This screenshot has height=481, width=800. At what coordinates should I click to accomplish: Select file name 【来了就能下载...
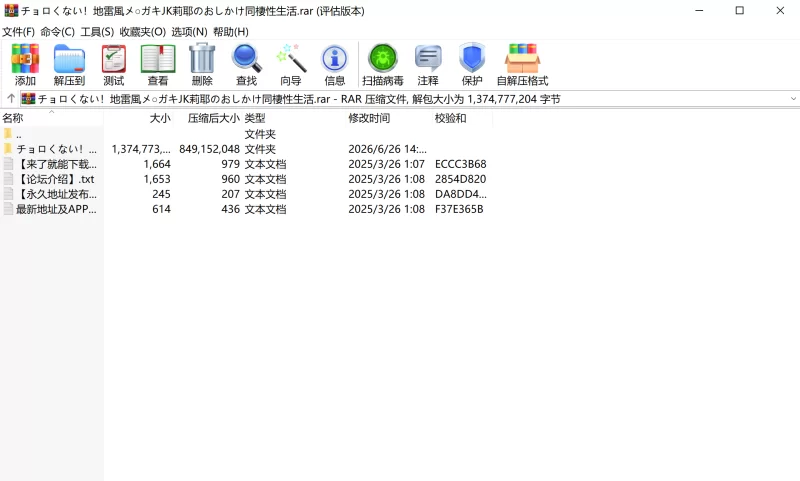[56, 164]
